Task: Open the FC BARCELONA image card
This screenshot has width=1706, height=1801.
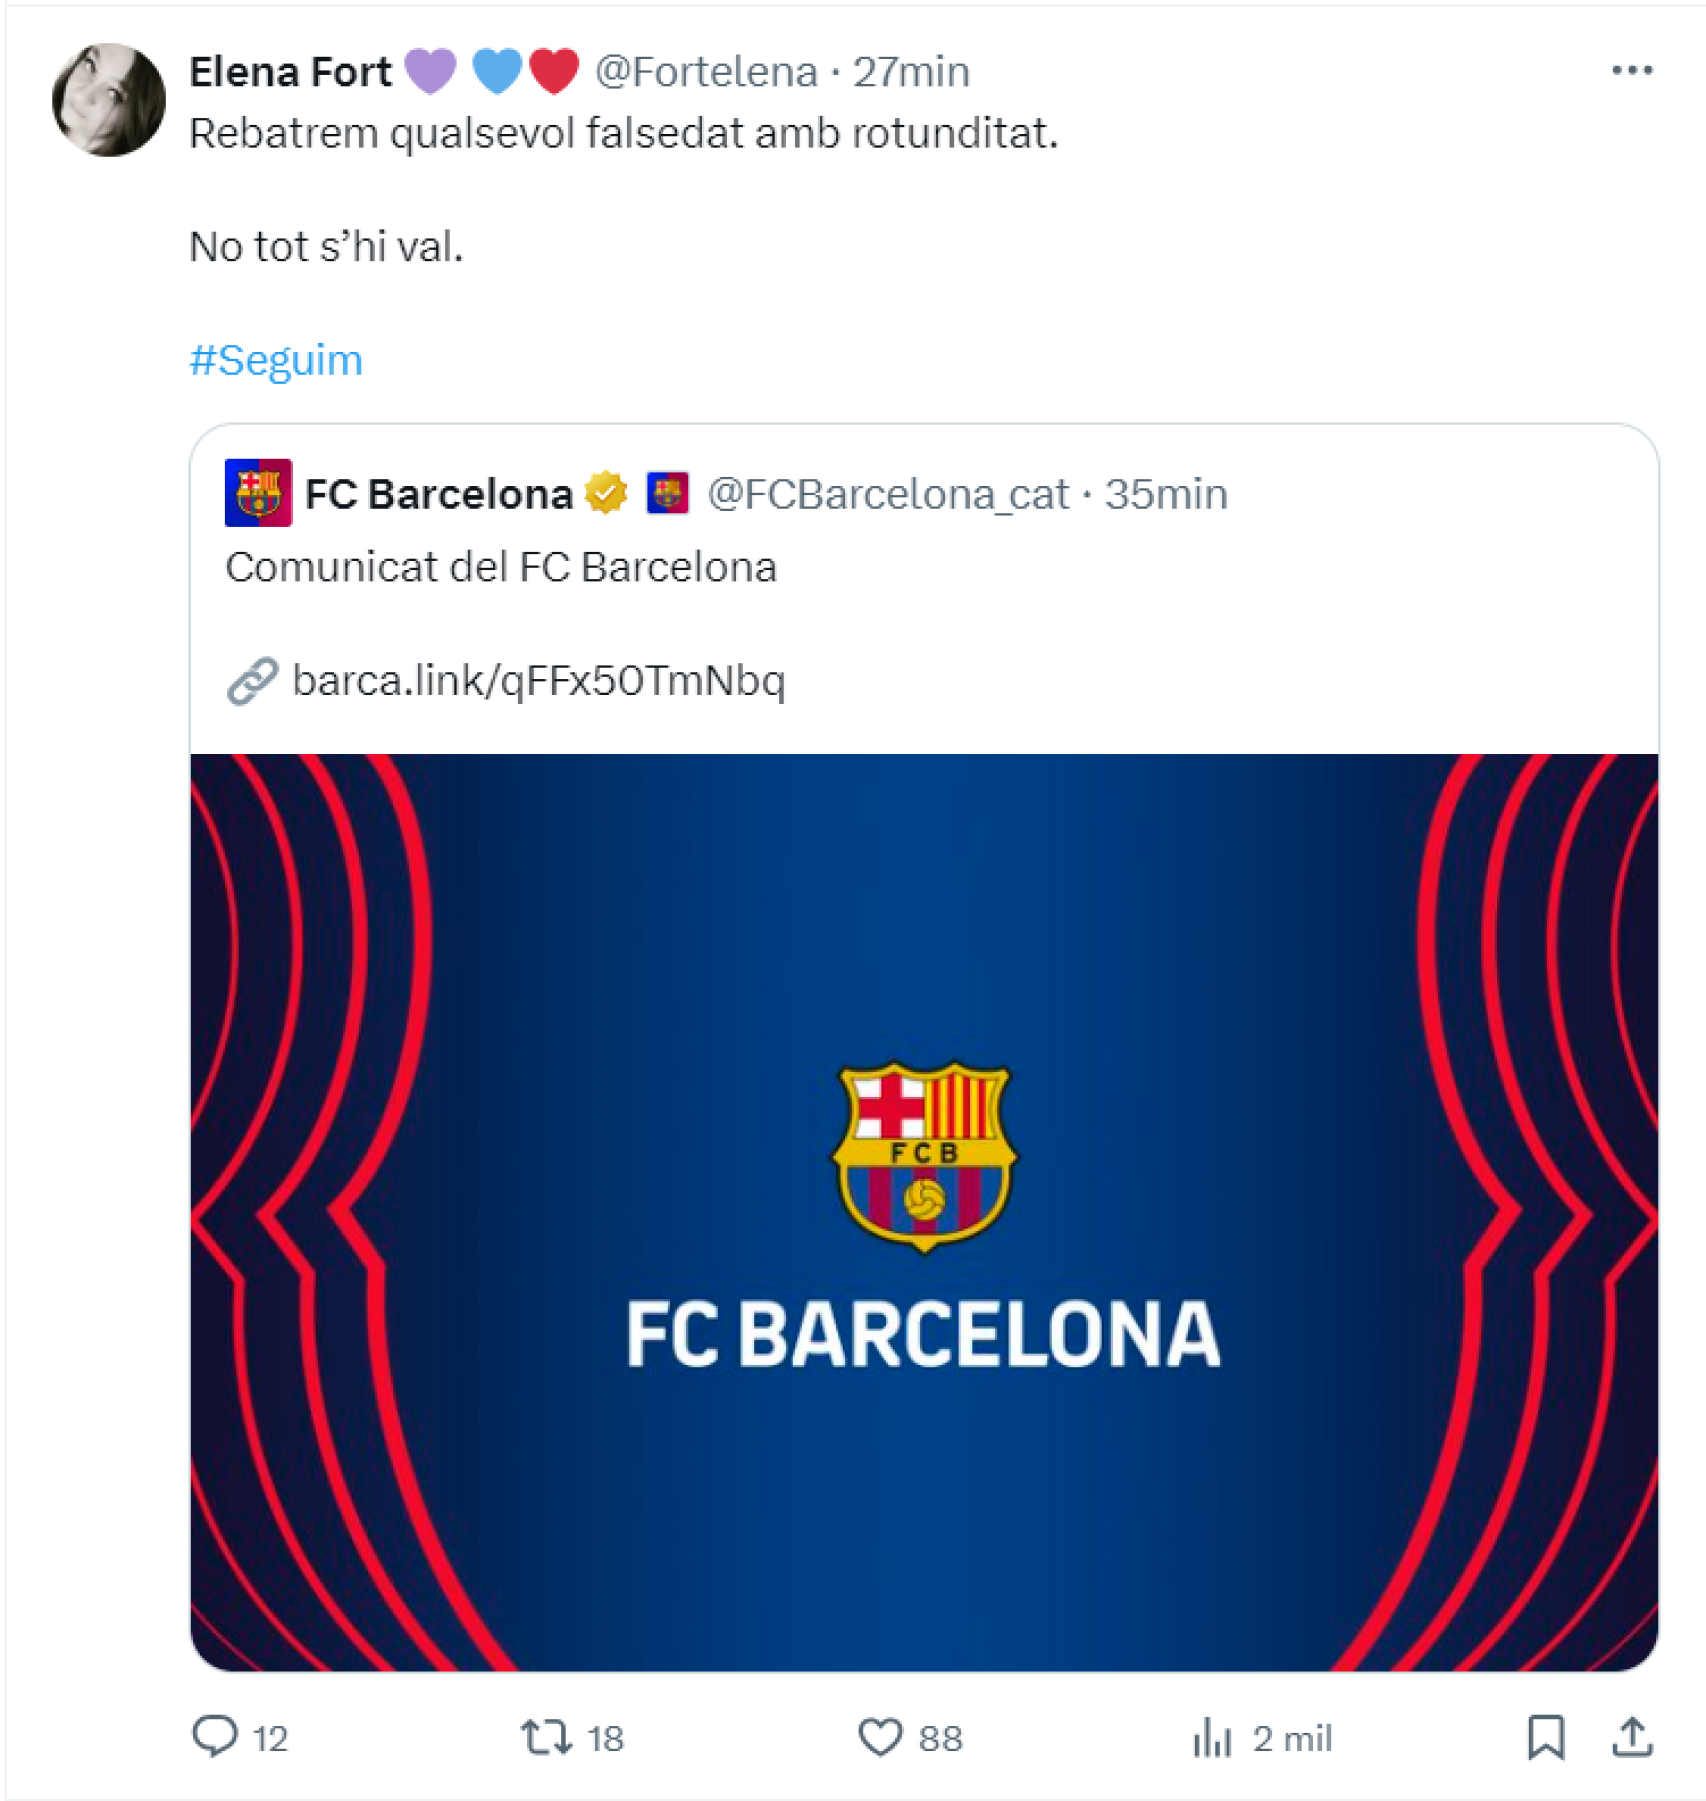Action: 924,1212
